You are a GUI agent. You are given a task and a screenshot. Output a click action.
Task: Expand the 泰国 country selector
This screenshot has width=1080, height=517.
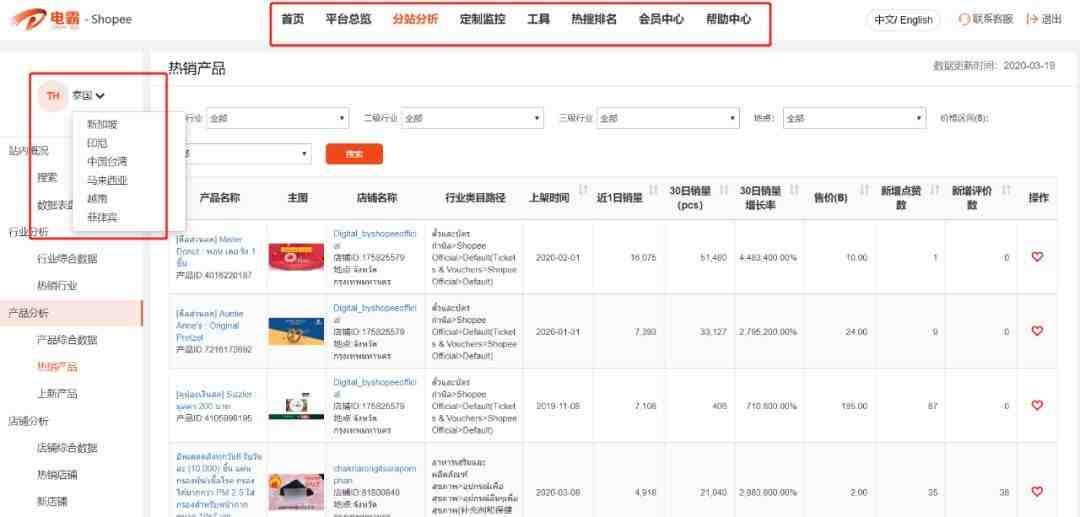click(x=89, y=96)
